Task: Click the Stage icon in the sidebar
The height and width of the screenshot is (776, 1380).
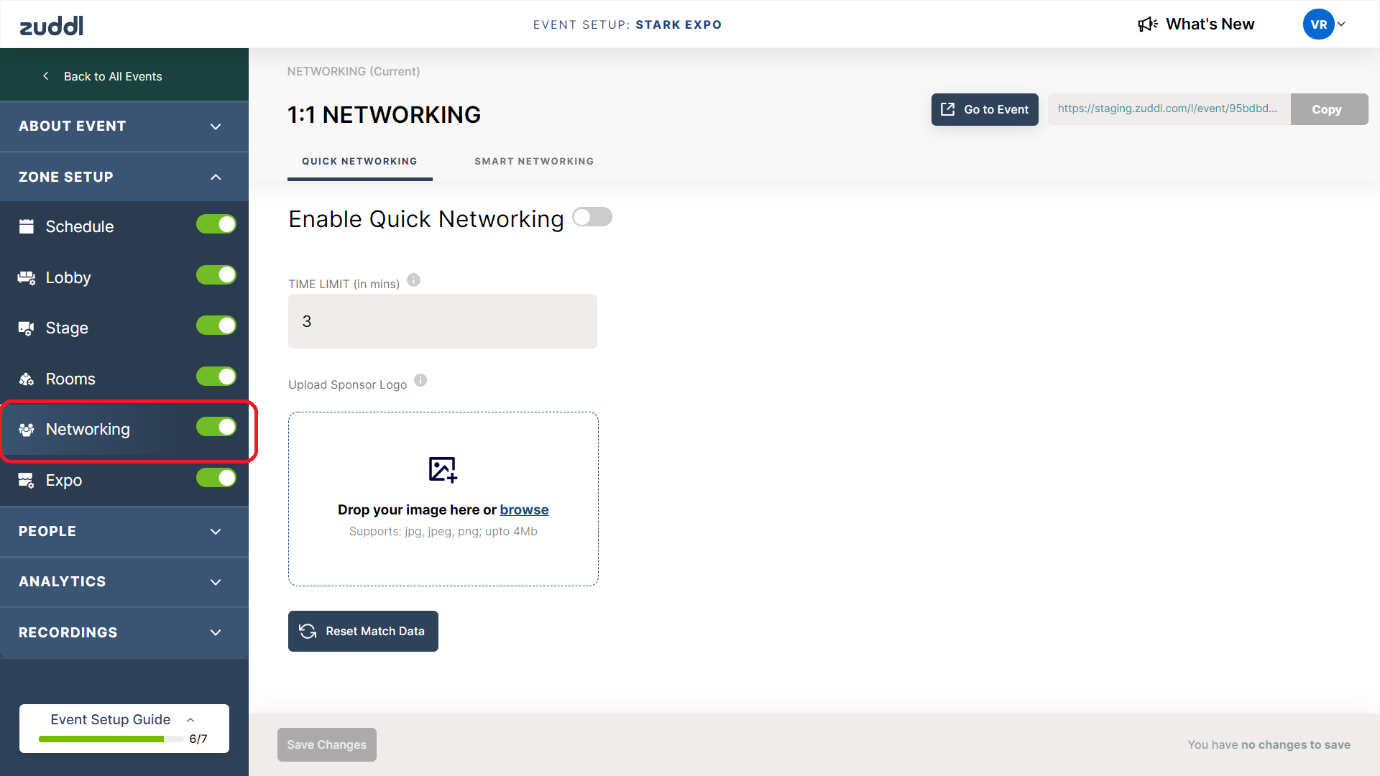Action: point(27,328)
